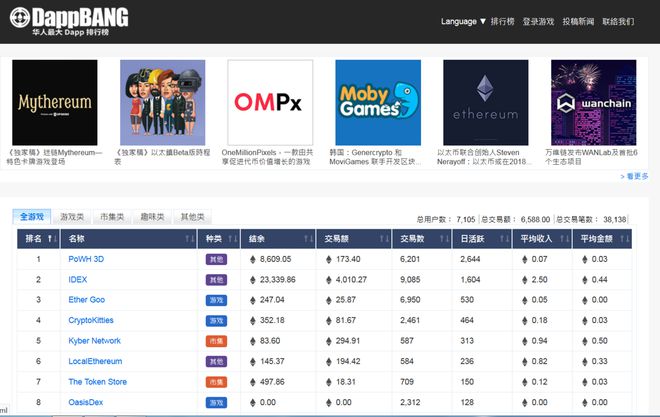Screen dimensions: 660x417
Task: Open the OasisDex link
Action: [x=85, y=402]
